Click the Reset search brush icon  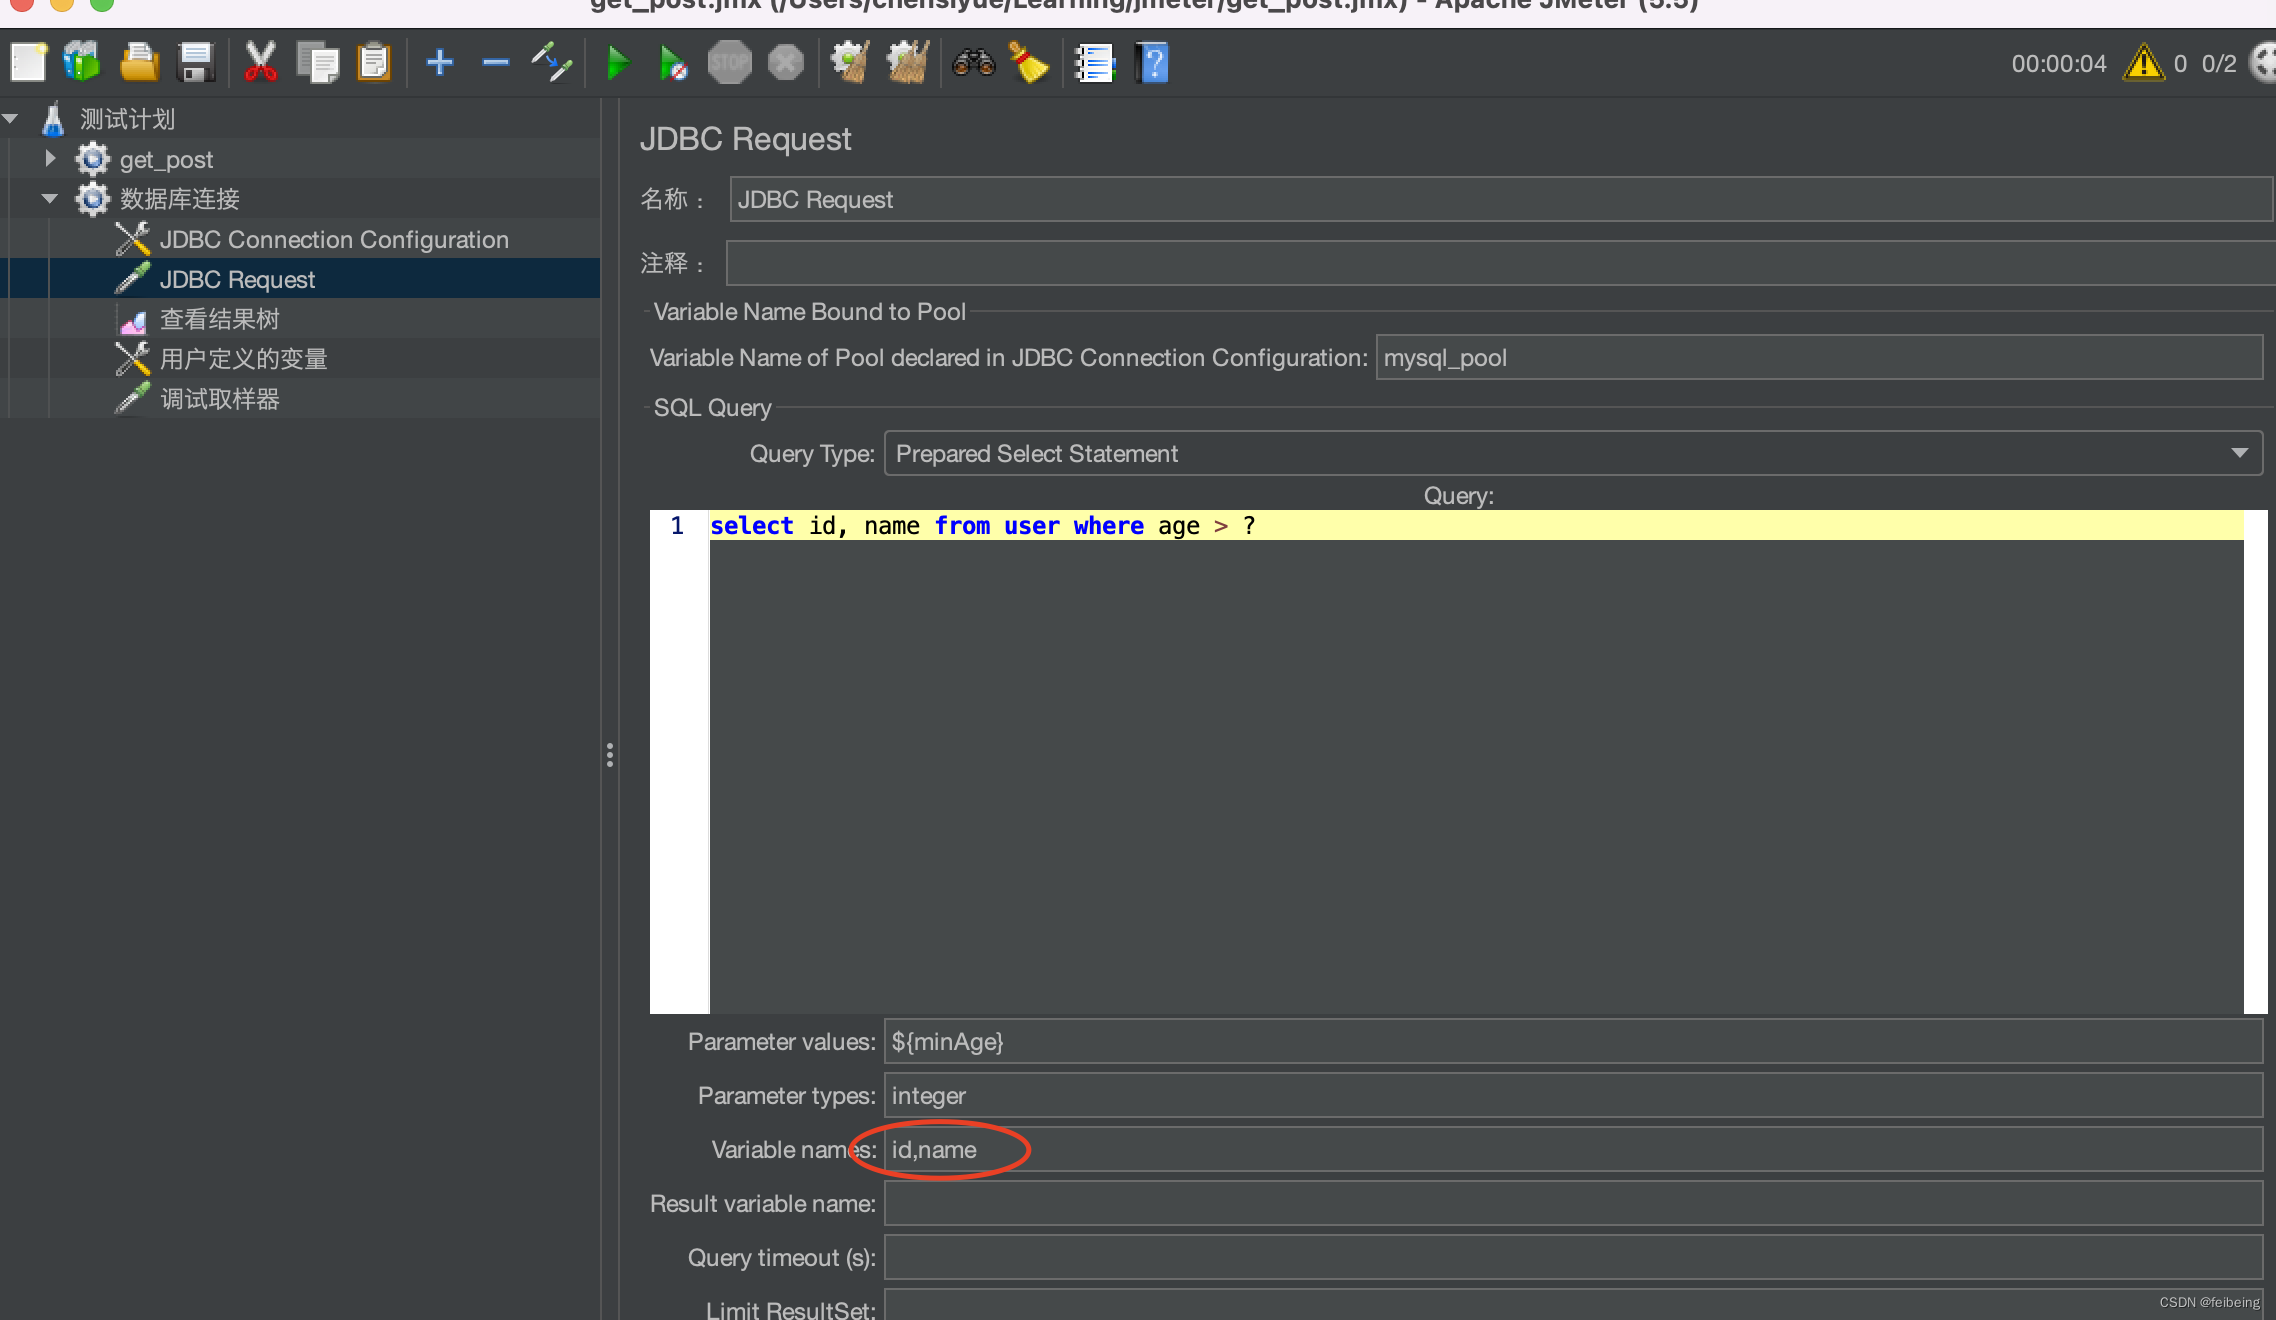[x=1029, y=63]
